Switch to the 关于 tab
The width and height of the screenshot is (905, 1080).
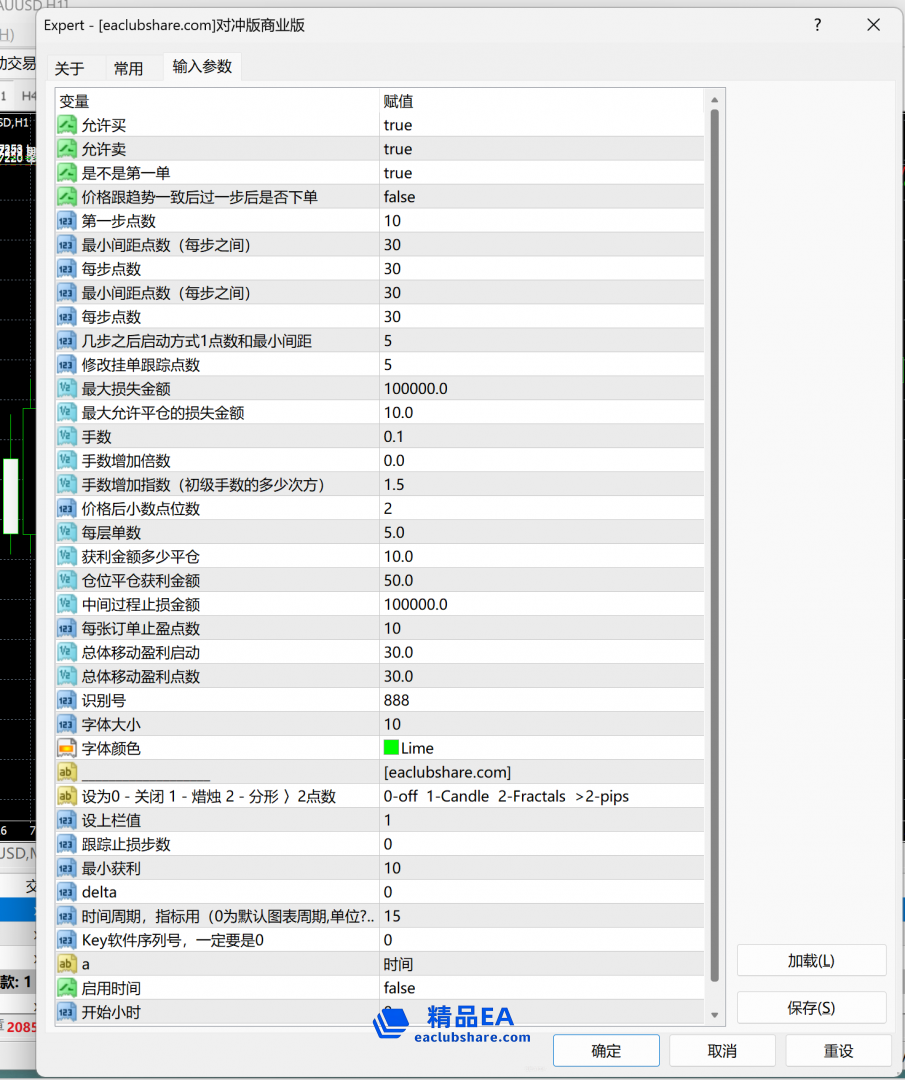70,68
